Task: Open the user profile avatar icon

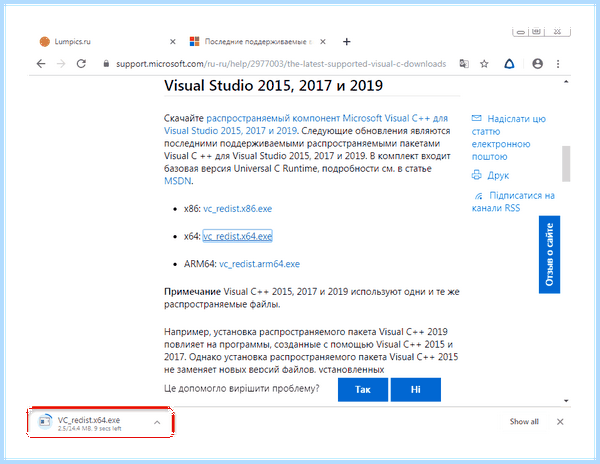Action: [x=538, y=63]
